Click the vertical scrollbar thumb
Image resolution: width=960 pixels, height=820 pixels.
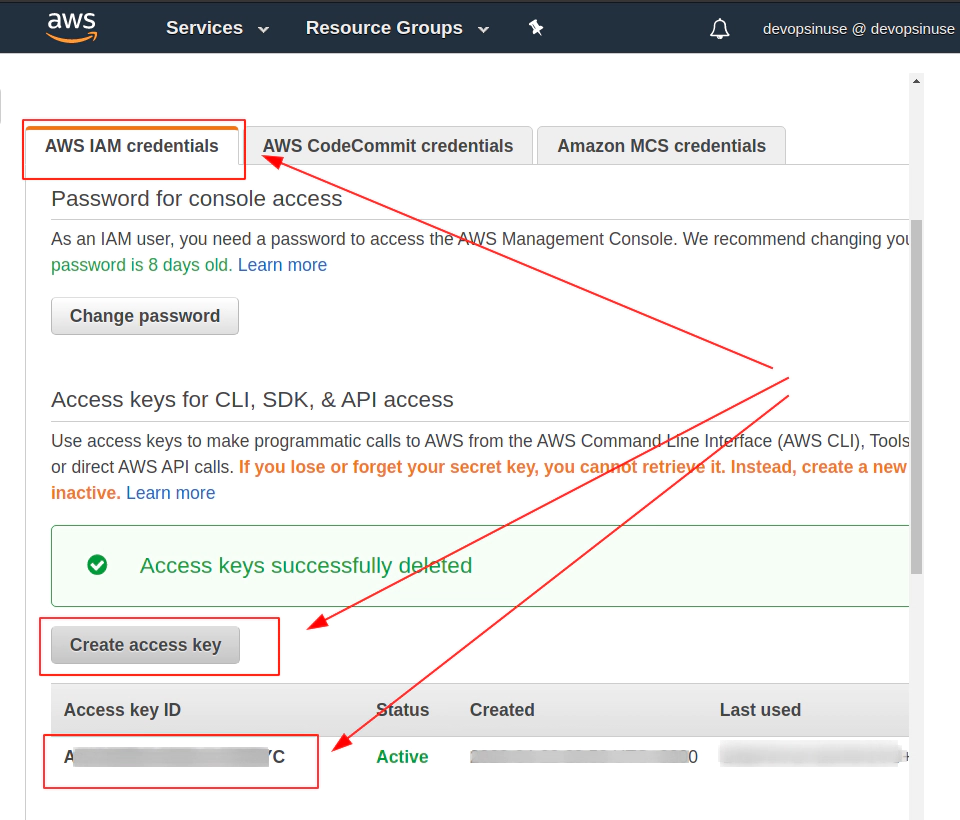(916, 396)
